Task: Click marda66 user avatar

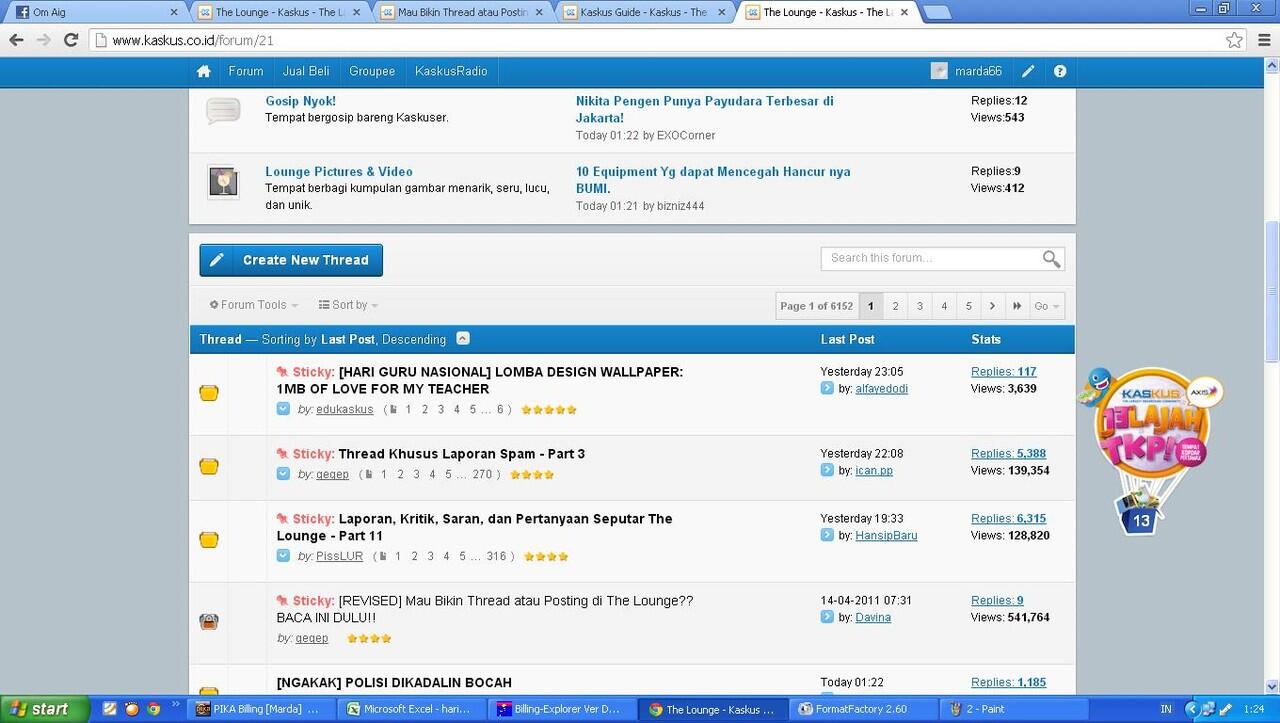Action: tap(939, 71)
